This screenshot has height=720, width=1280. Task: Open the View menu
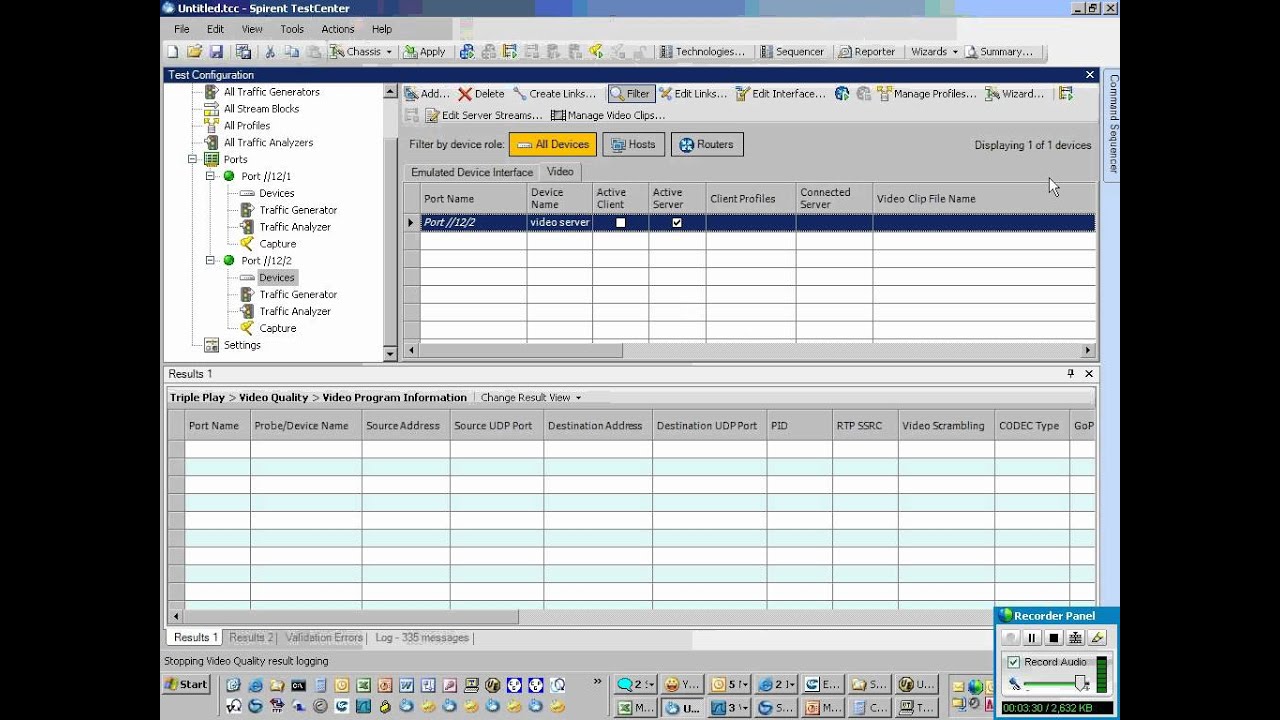point(252,29)
